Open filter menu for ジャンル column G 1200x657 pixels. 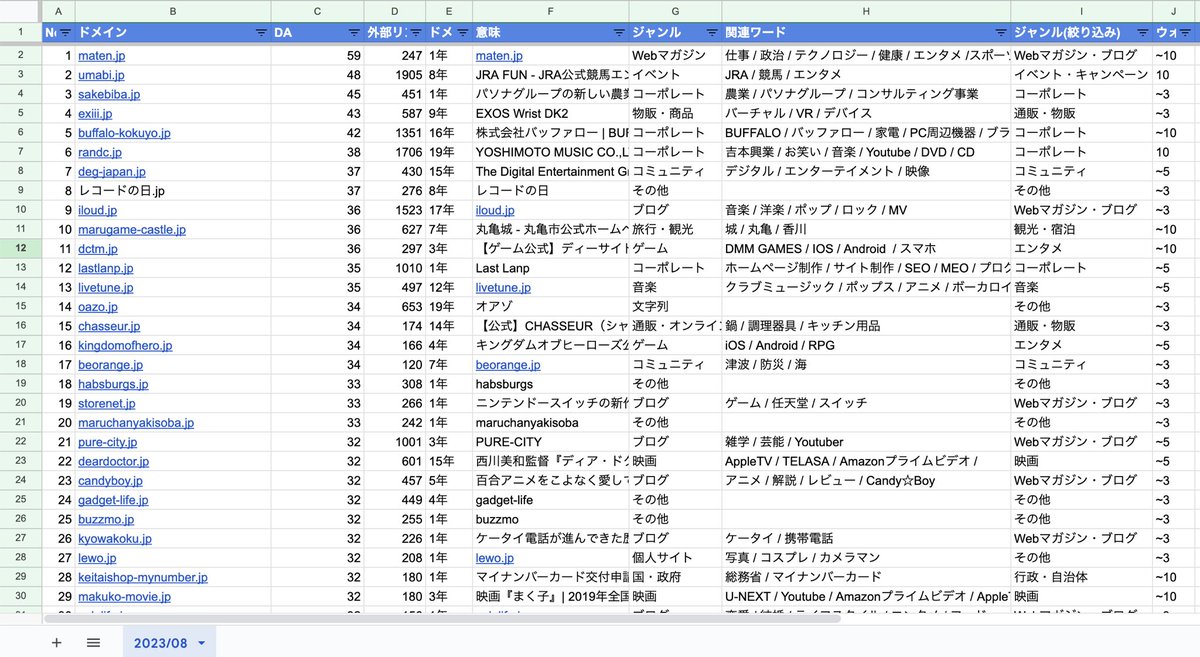coord(711,32)
